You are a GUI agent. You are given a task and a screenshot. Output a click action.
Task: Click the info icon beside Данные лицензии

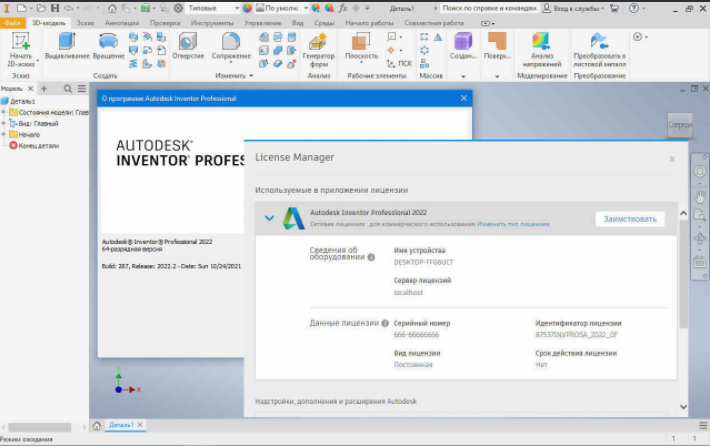pyautogui.click(x=385, y=323)
